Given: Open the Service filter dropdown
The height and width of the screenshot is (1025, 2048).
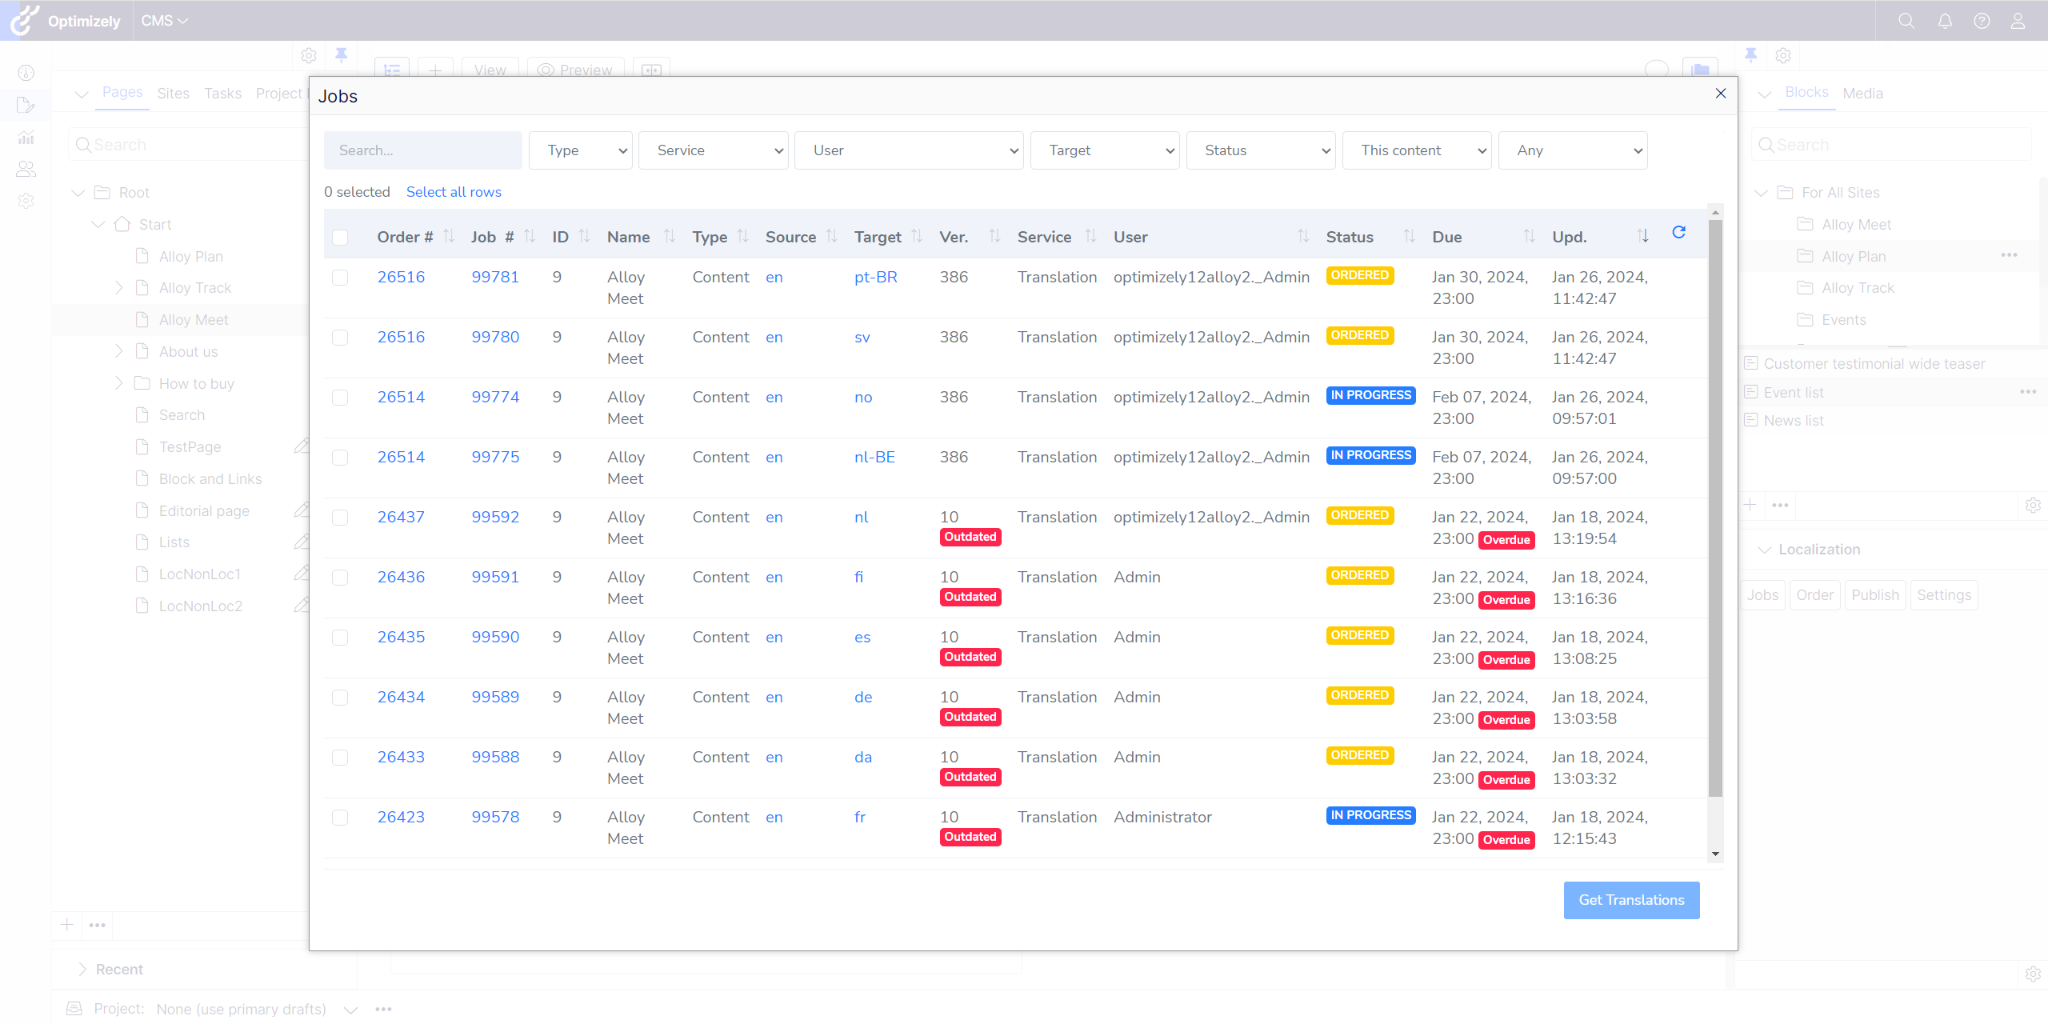Looking at the screenshot, I should click(x=713, y=151).
